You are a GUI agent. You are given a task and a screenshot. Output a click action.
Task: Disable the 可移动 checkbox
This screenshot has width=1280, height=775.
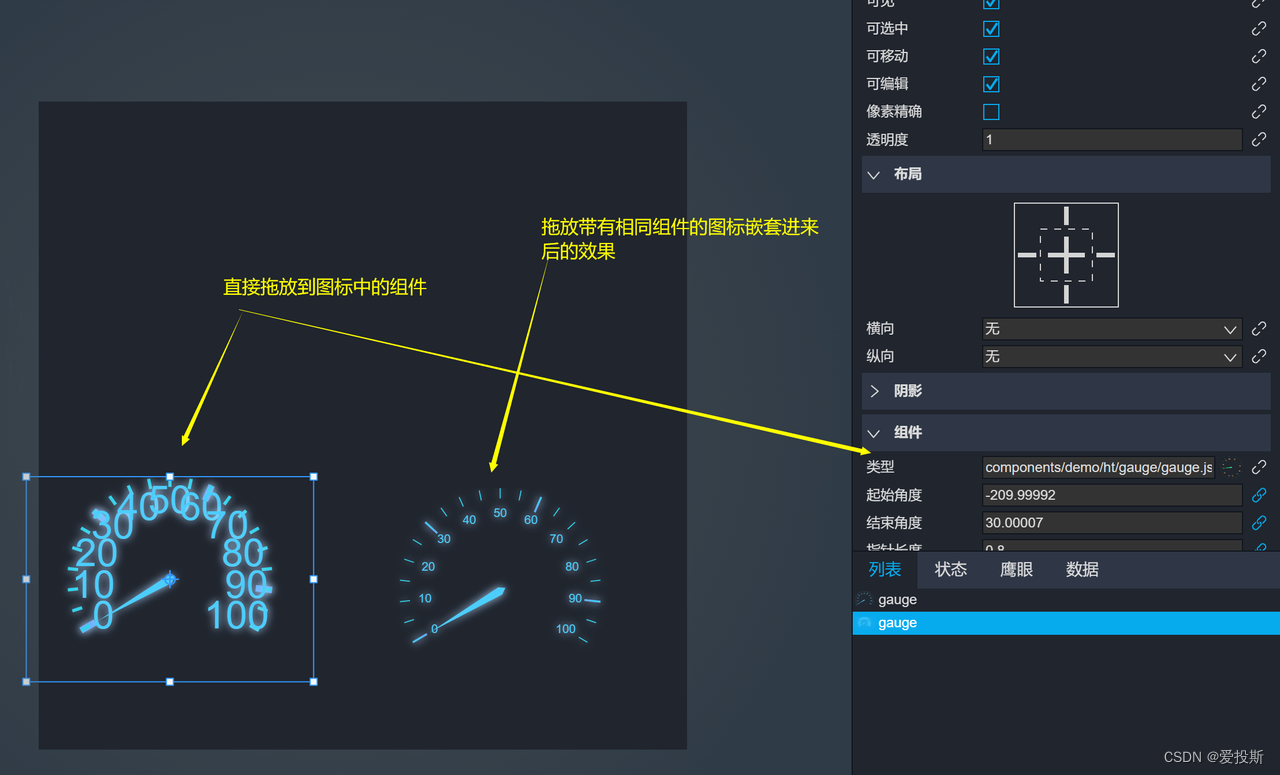[x=990, y=56]
